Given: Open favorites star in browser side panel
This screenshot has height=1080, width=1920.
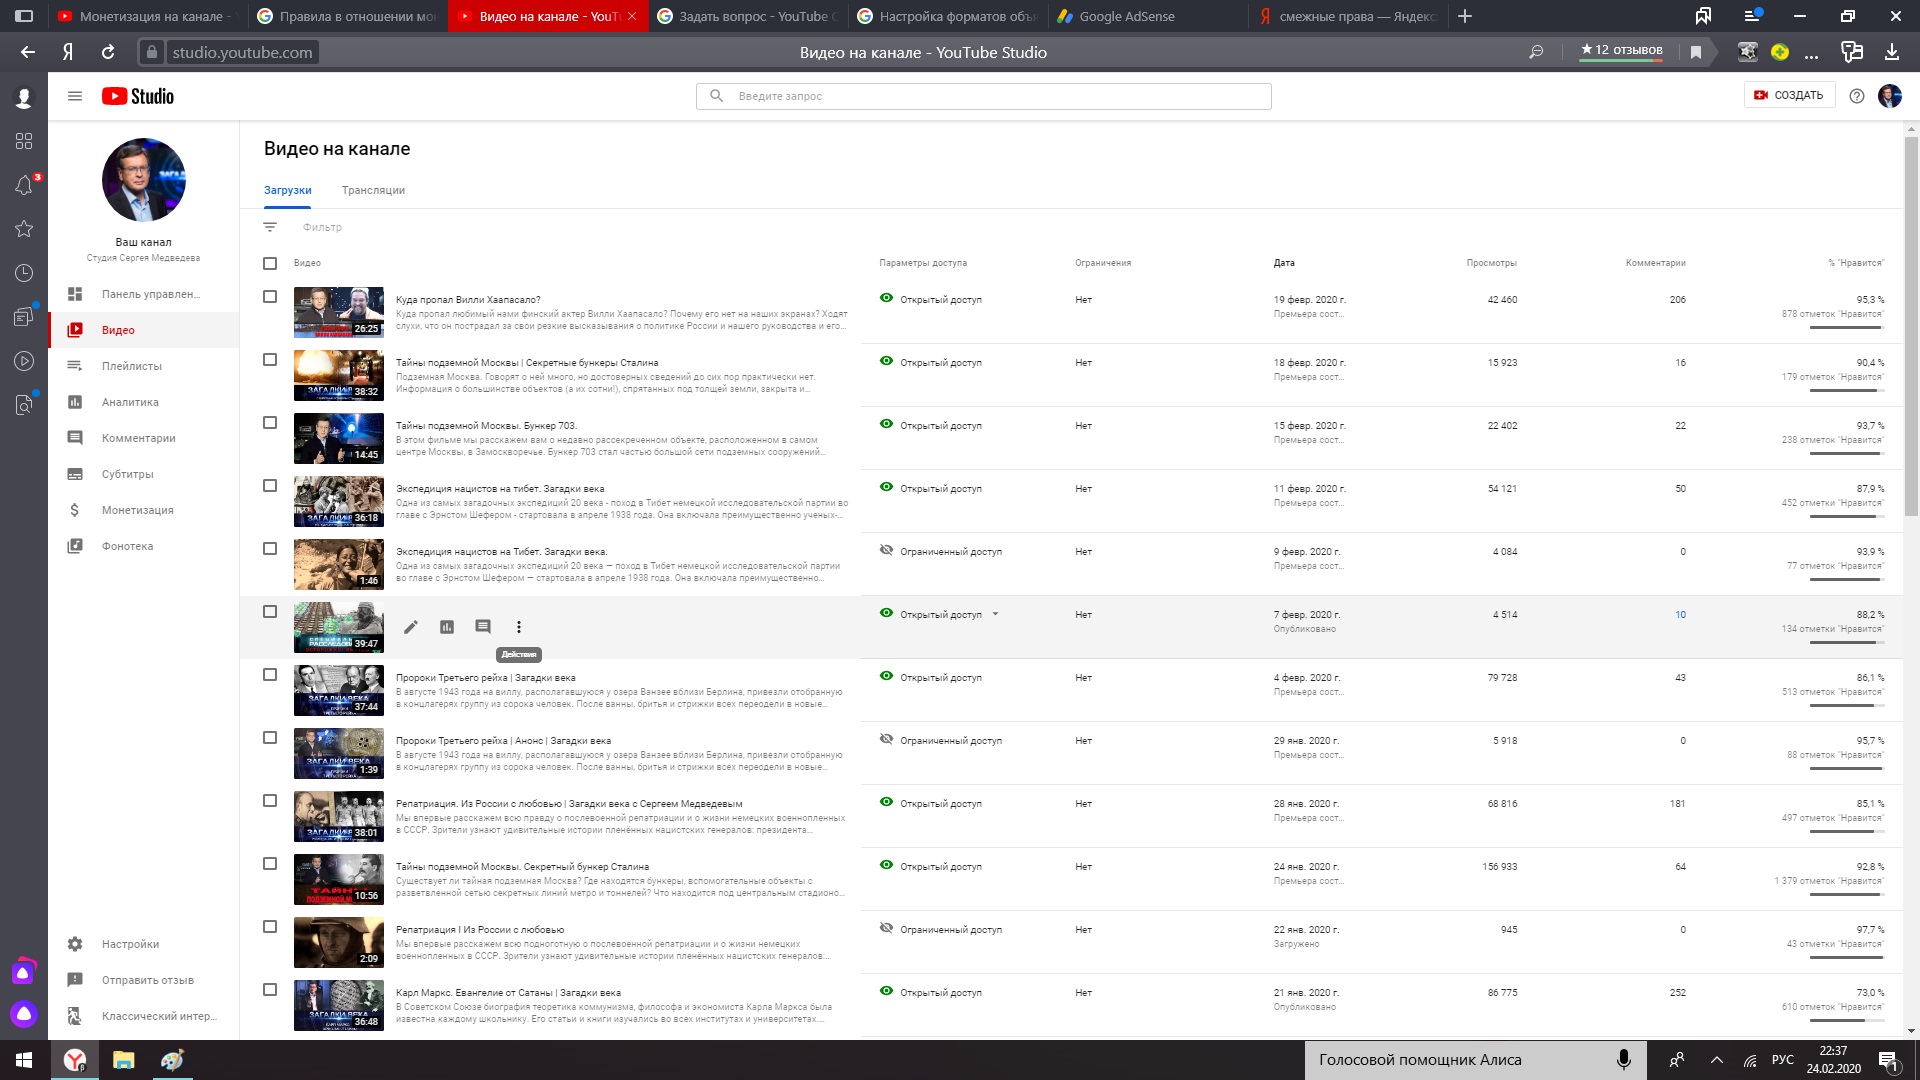Looking at the screenshot, I should tap(24, 229).
